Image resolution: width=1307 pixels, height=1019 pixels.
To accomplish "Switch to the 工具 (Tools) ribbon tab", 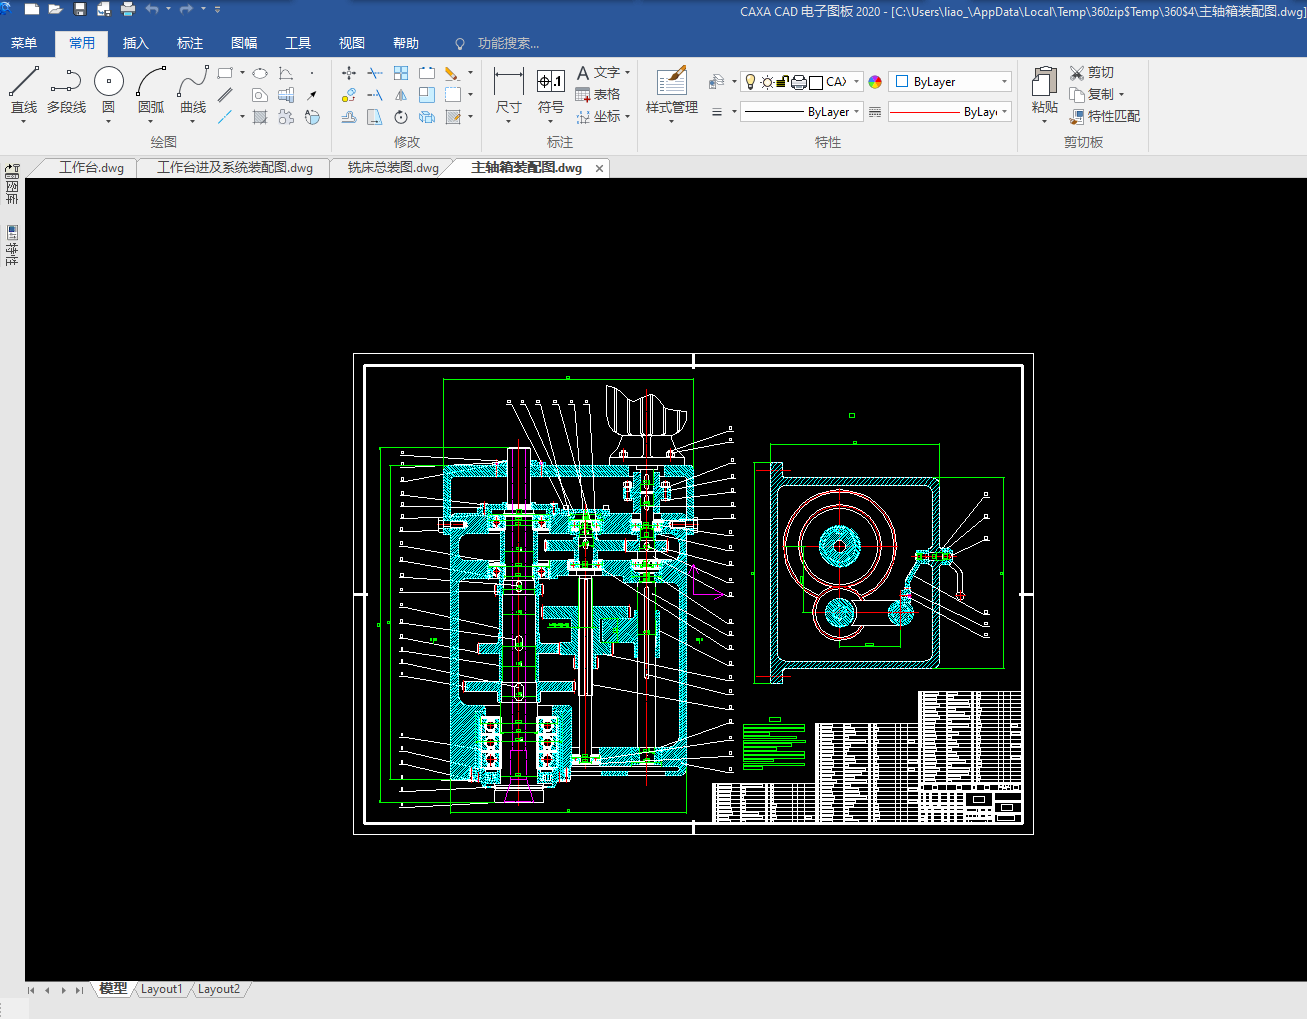I will [x=298, y=43].
